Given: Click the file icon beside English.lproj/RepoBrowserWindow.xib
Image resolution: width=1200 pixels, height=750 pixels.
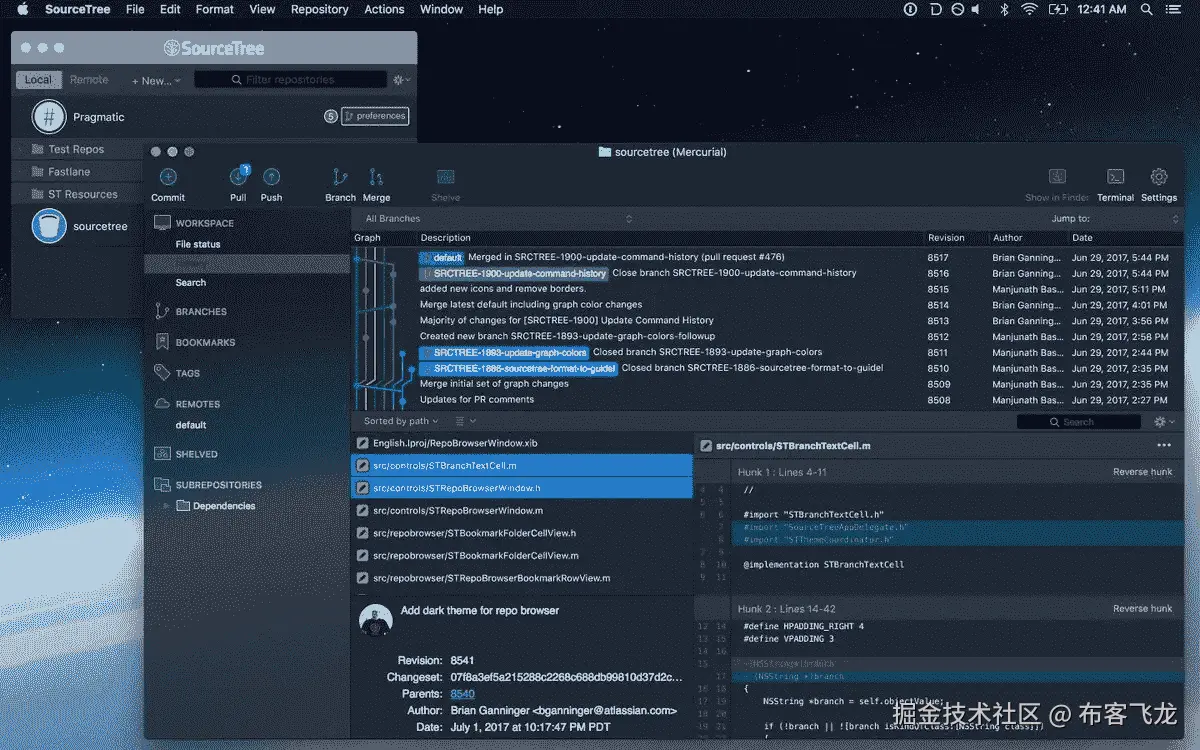Looking at the screenshot, I should tap(364, 443).
